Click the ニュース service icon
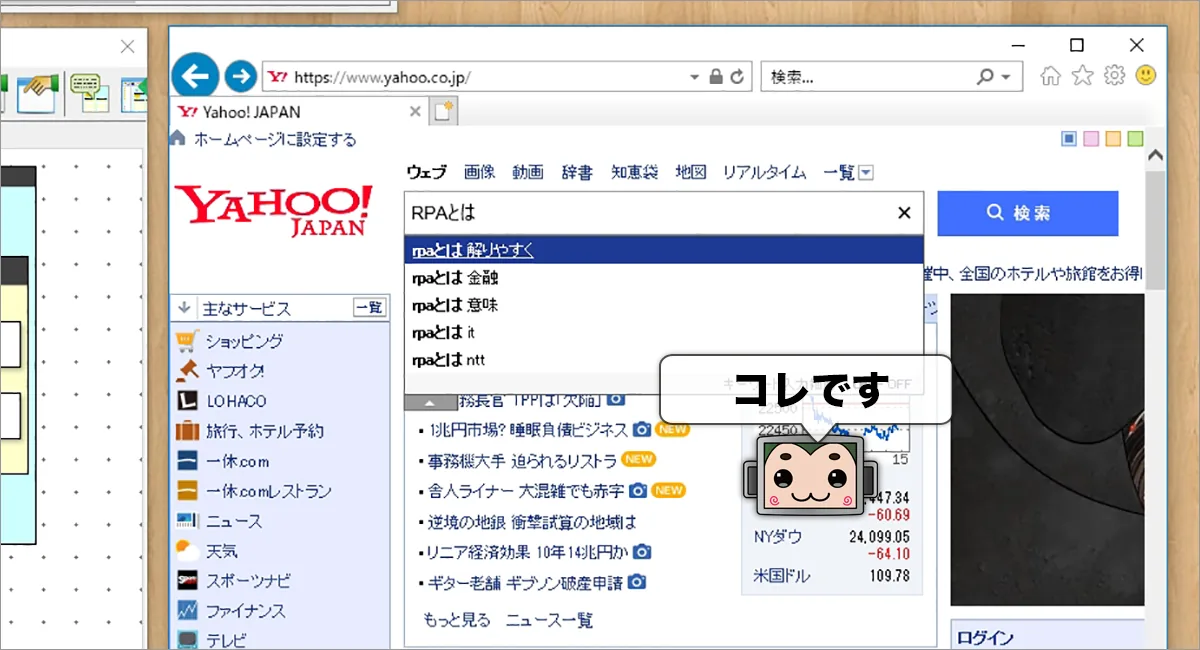 [187, 521]
